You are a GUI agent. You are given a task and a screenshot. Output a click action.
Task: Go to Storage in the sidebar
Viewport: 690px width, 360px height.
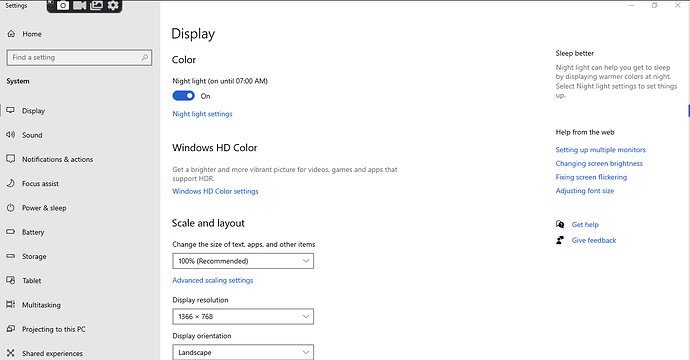click(34, 256)
